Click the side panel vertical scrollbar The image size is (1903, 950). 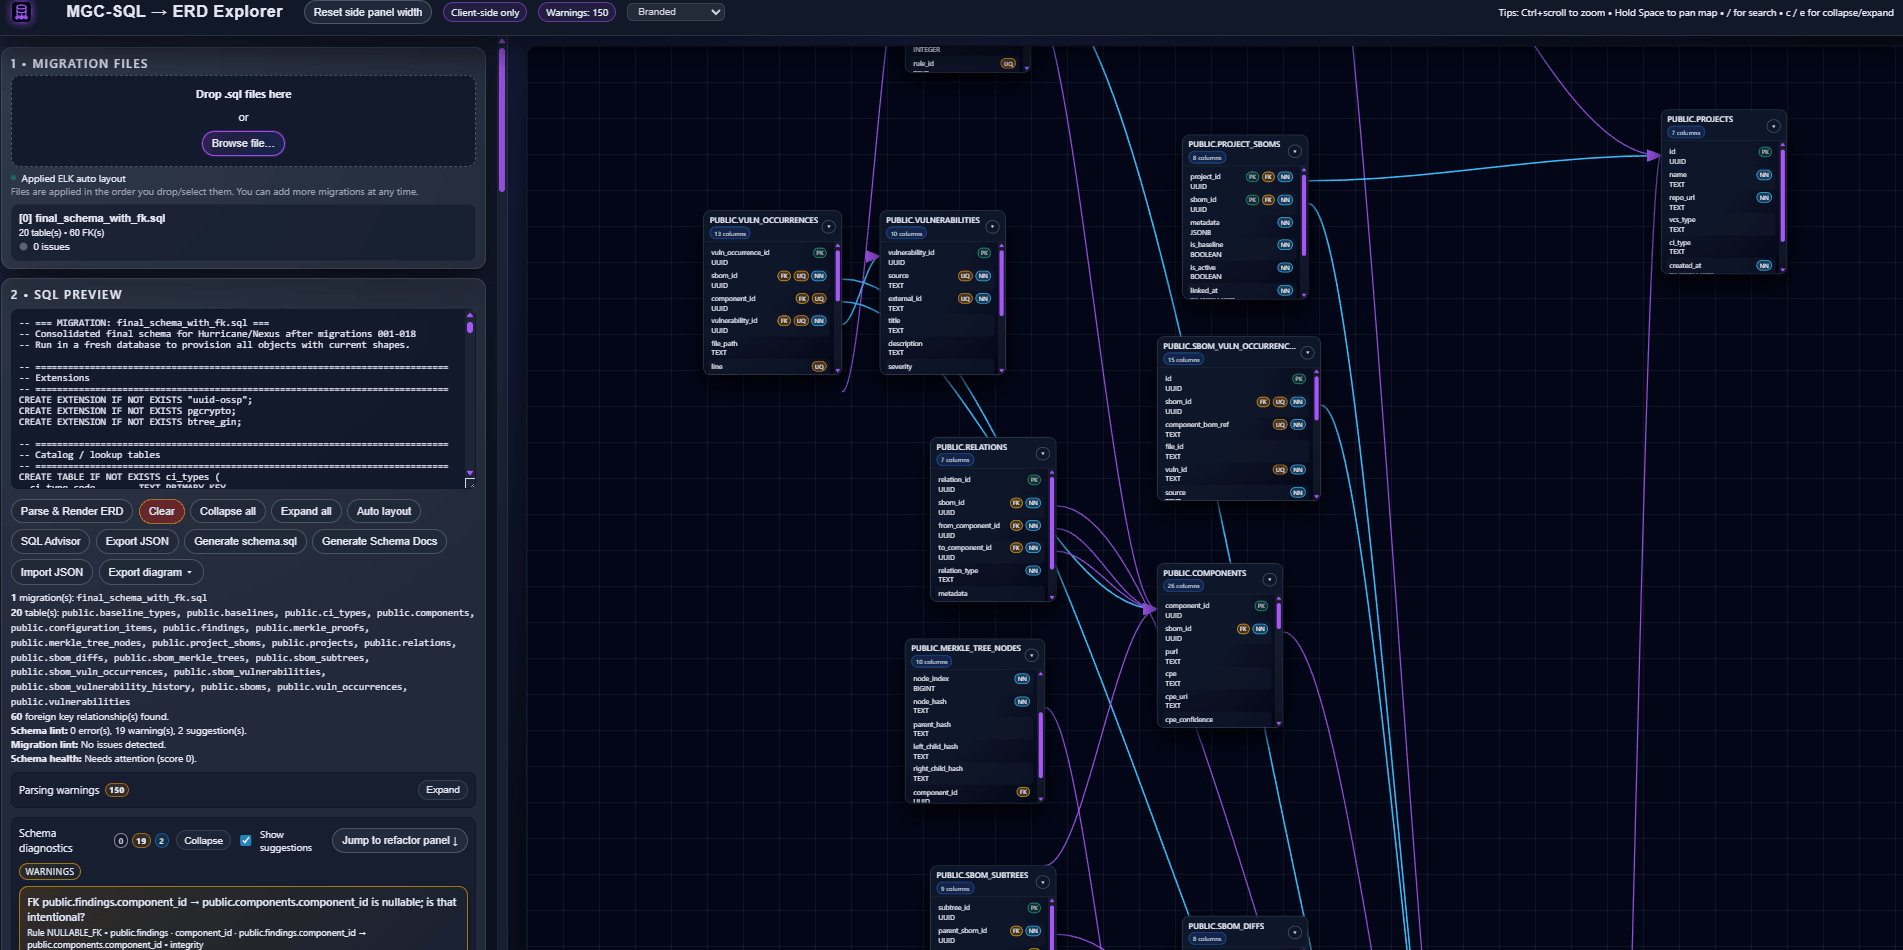(502, 120)
